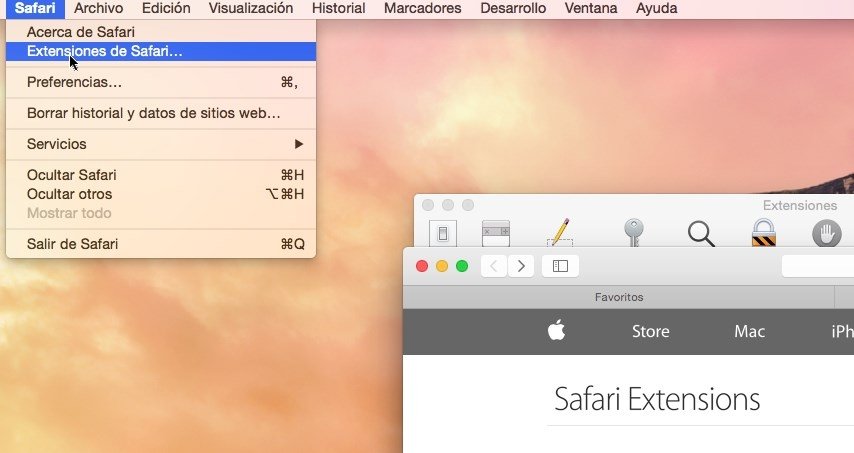This screenshot has height=453, width=854.
Task: Open the Safari menu in menu bar
Action: point(35,9)
